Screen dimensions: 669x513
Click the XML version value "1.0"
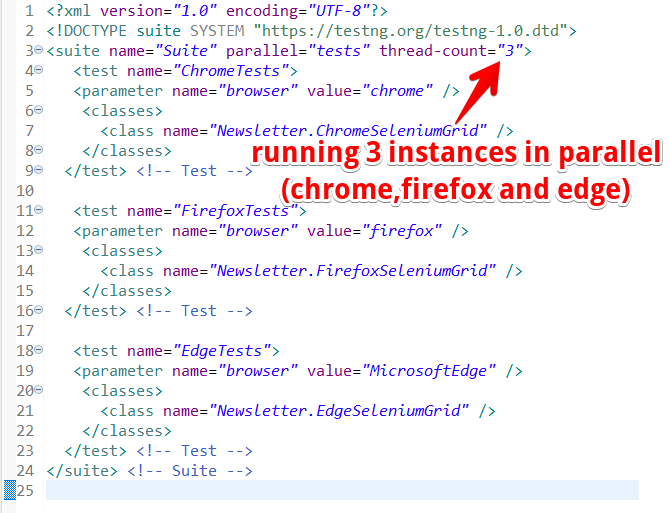click(x=195, y=11)
